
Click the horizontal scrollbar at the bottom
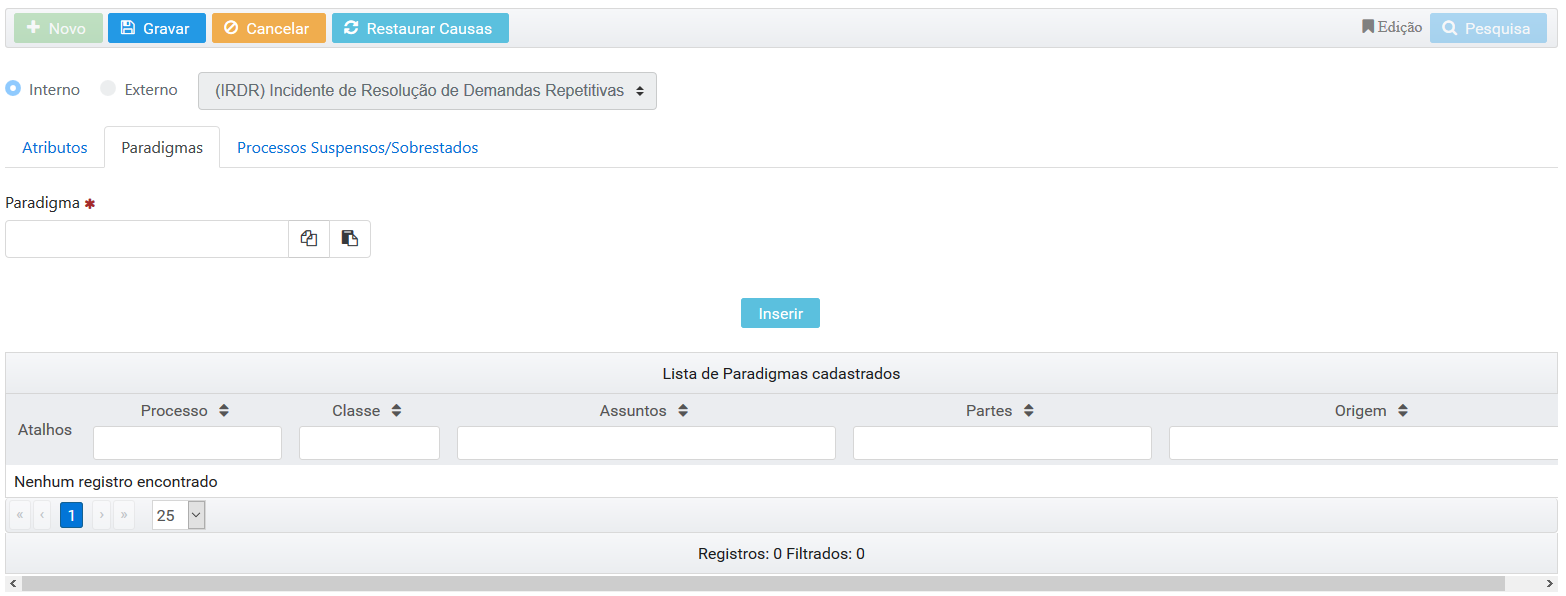point(762,583)
